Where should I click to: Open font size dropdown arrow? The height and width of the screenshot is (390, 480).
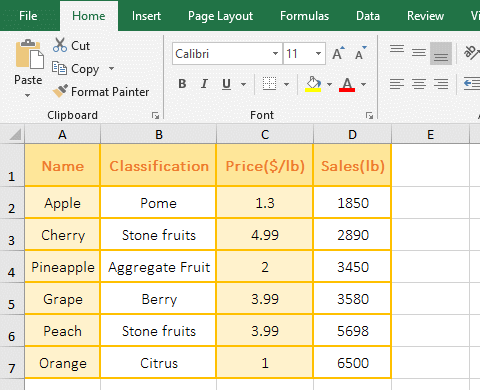coord(318,54)
